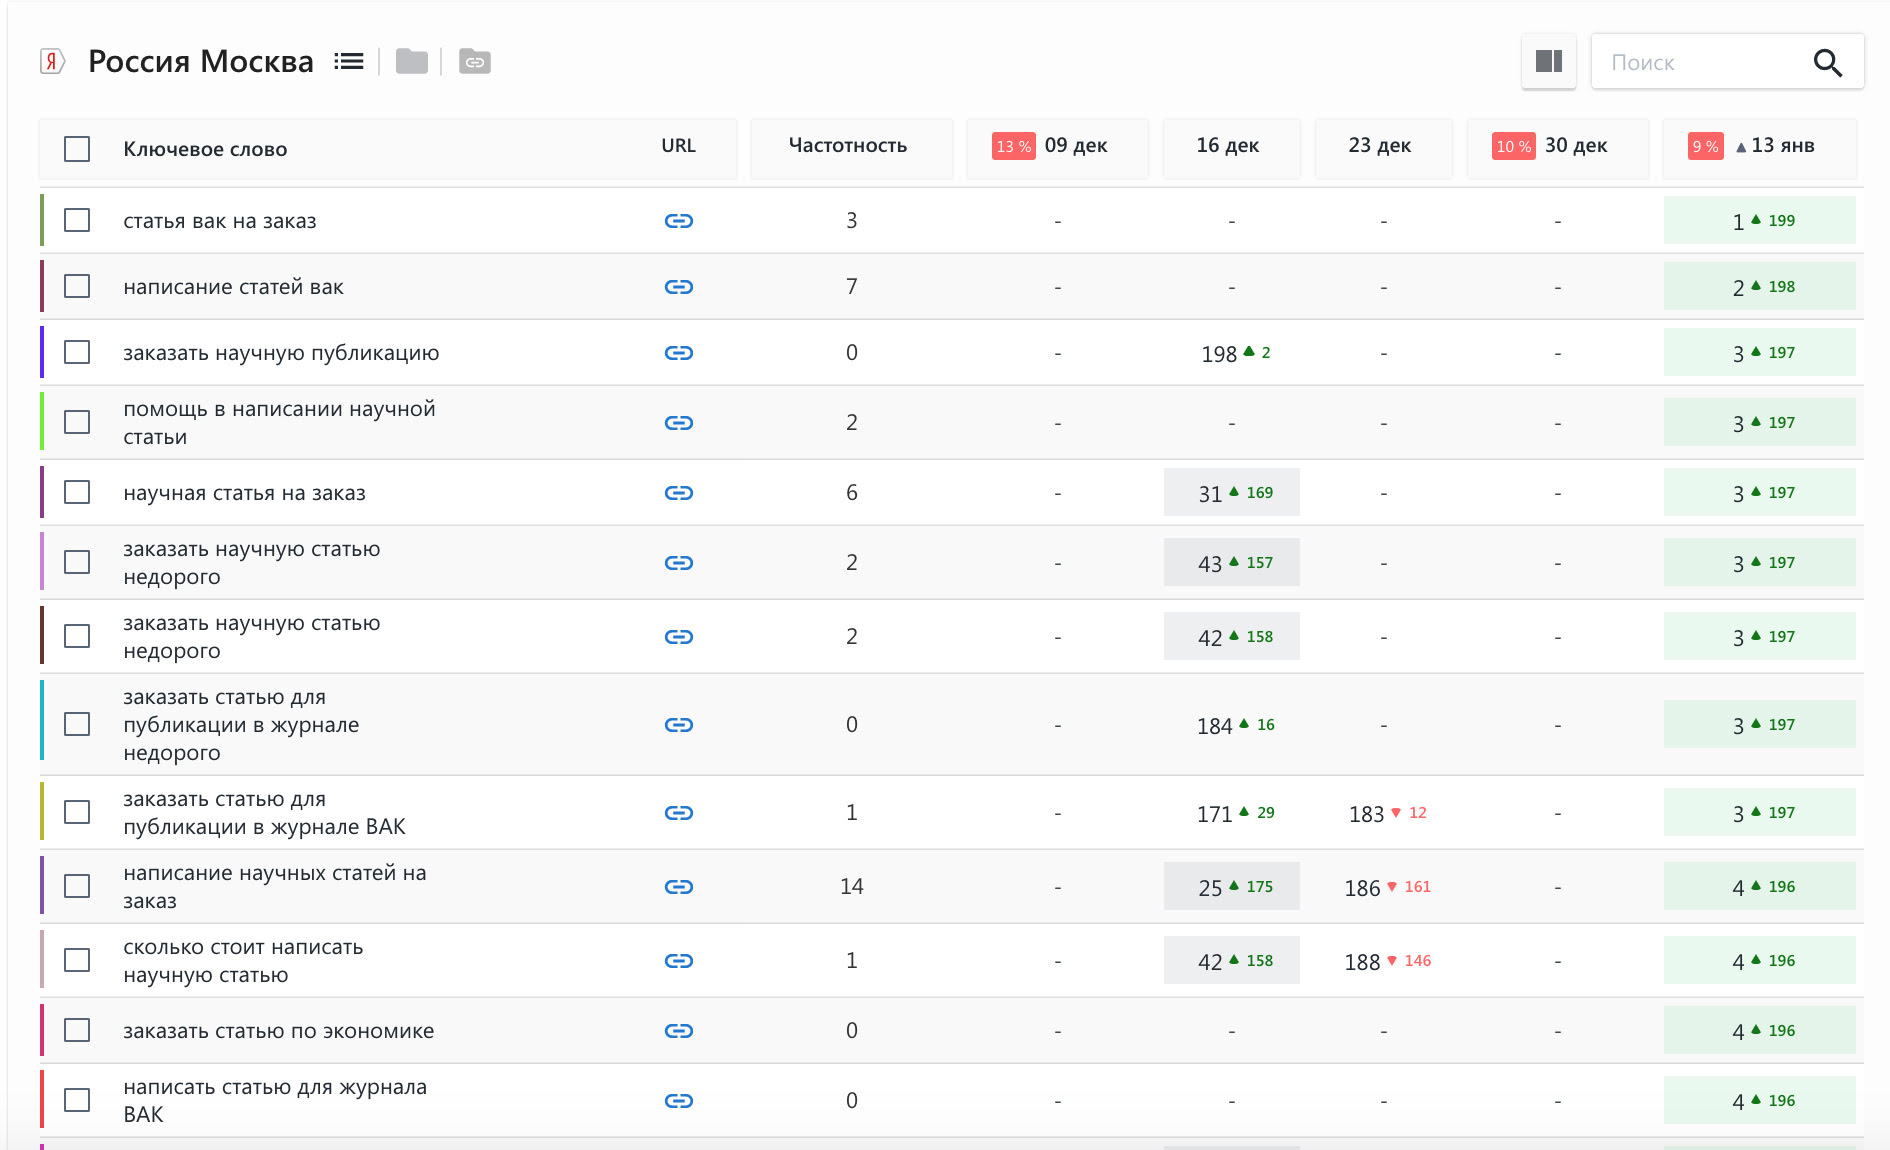Viewport: 1890px width, 1150px height.
Task: Open URL link for заказать статью по экономике
Action: (679, 1031)
